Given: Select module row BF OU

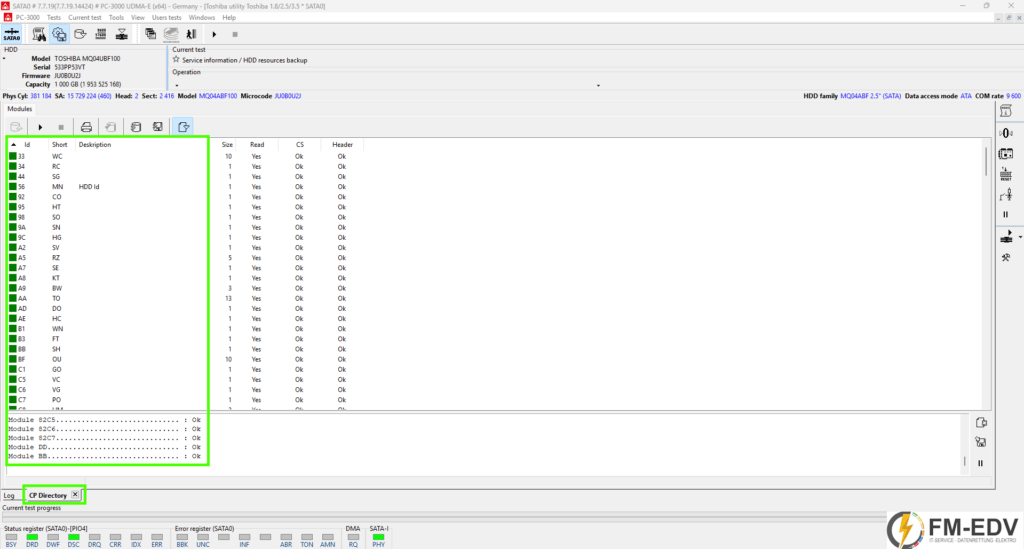Looking at the screenshot, I should (186, 359).
